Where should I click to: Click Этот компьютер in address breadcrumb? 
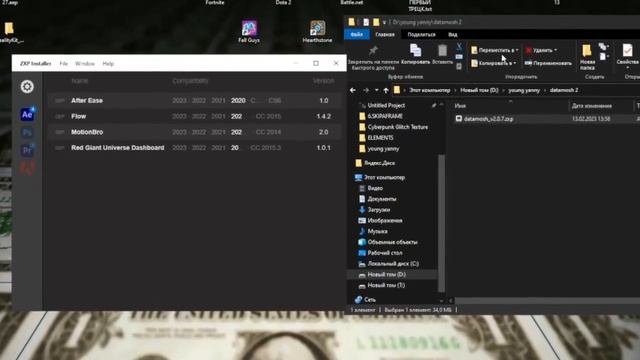(430, 90)
